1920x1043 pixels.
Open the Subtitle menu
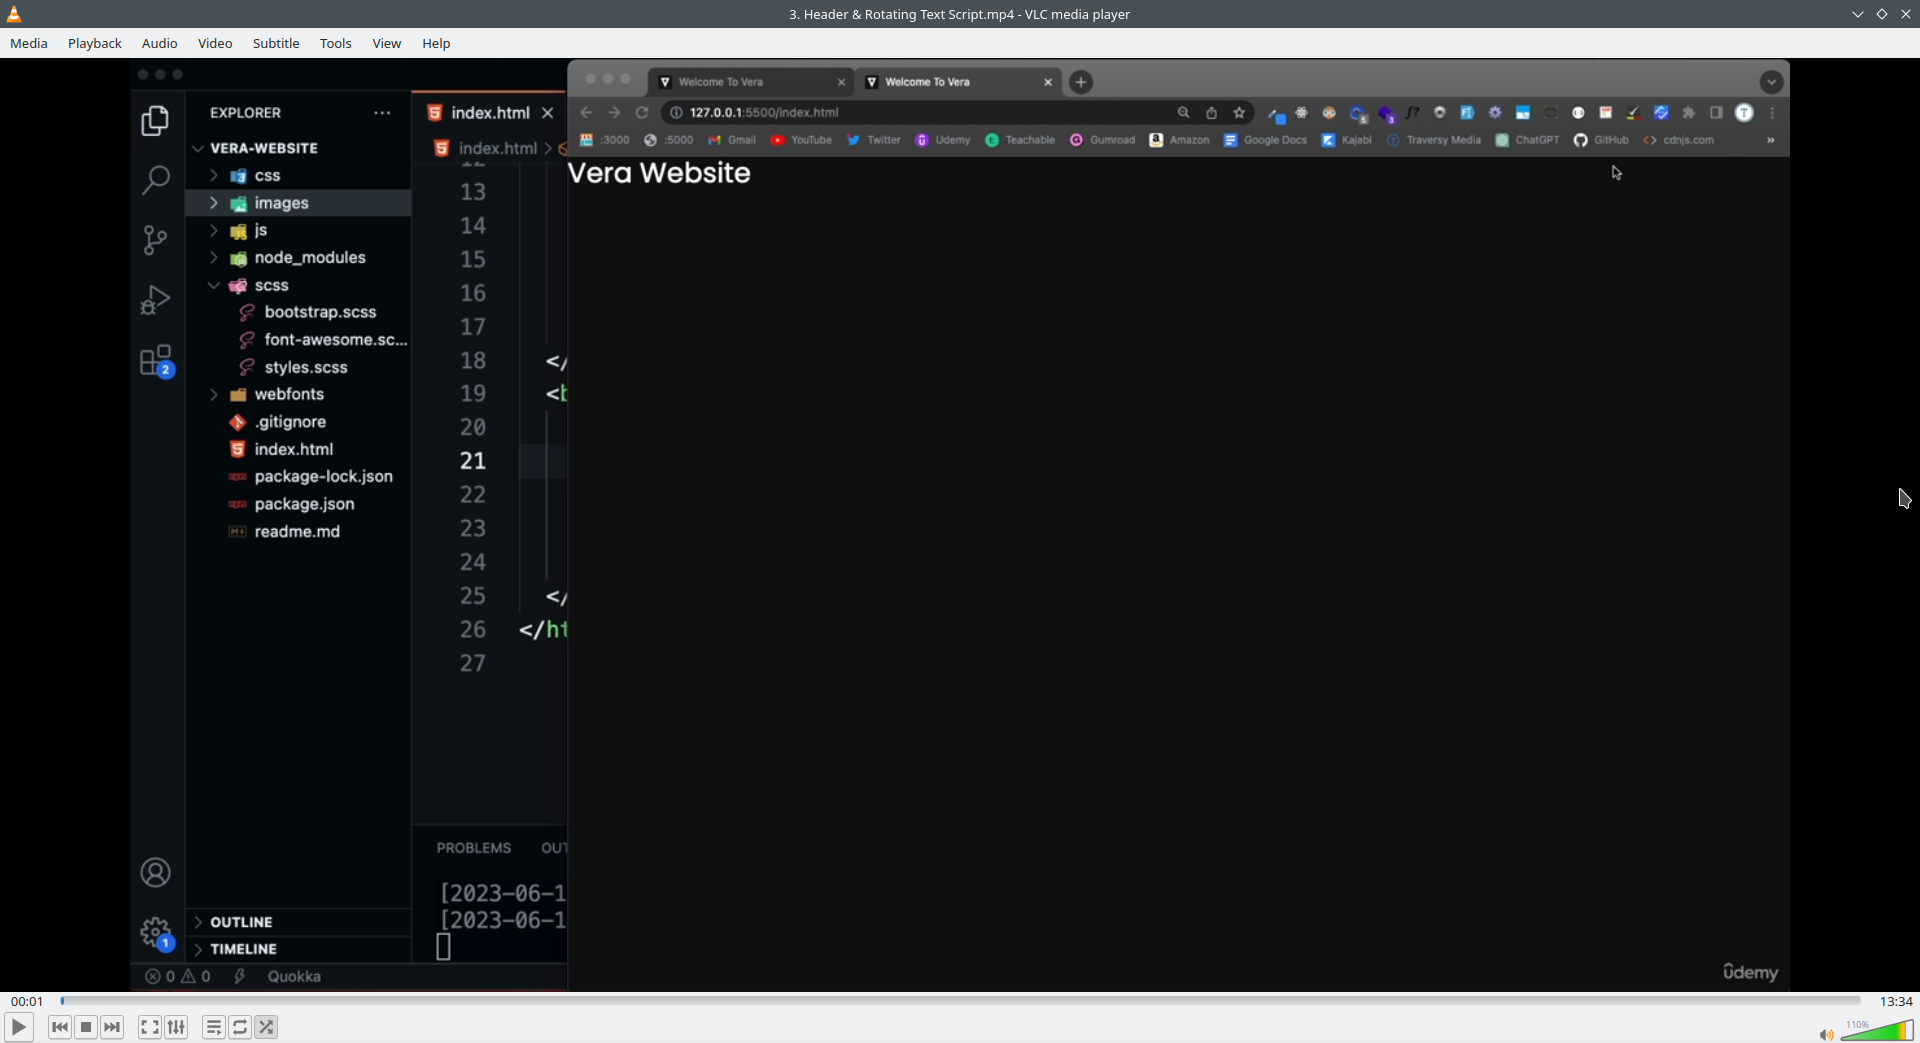pos(276,43)
